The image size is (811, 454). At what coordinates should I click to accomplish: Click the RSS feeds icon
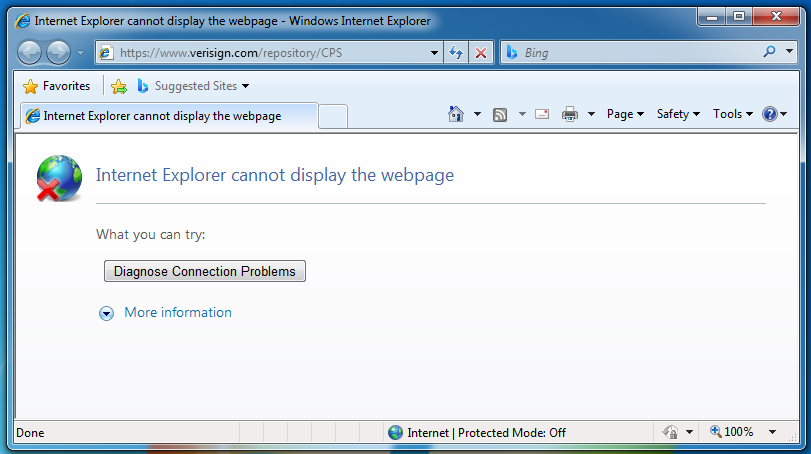click(500, 114)
